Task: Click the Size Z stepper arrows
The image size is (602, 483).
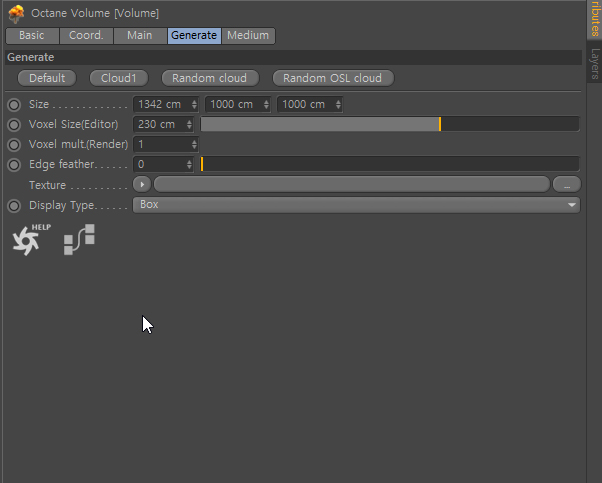Action: (x=338, y=104)
